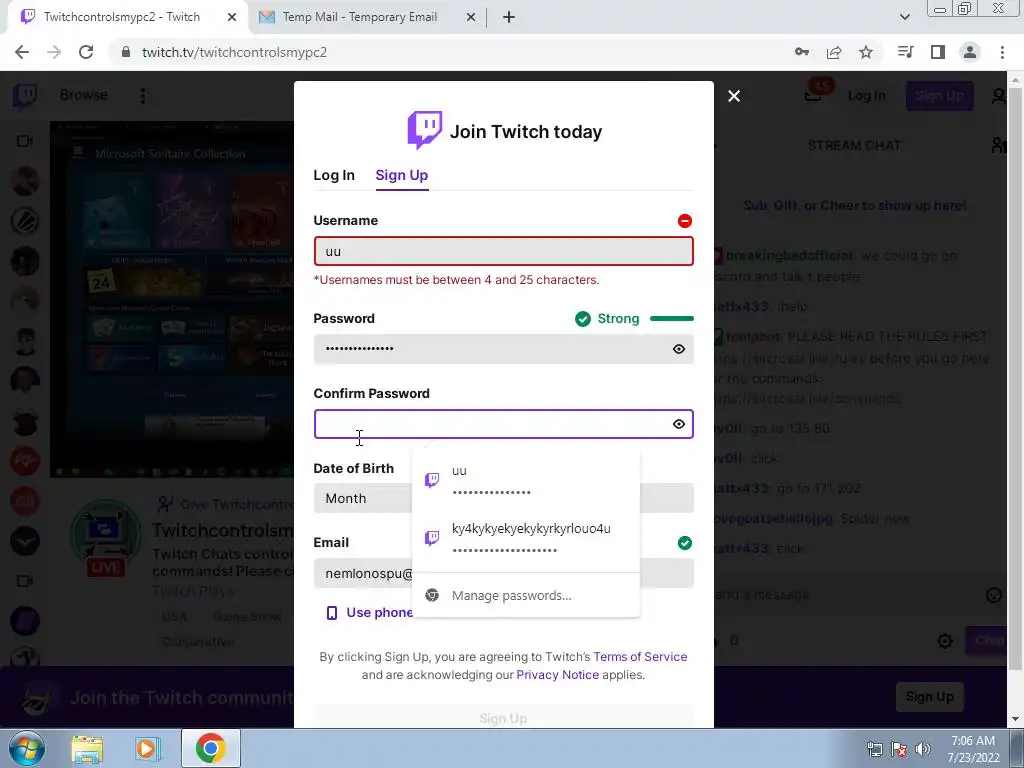Click the red username error icon
Viewport: 1024px width, 768px height.
tap(684, 221)
